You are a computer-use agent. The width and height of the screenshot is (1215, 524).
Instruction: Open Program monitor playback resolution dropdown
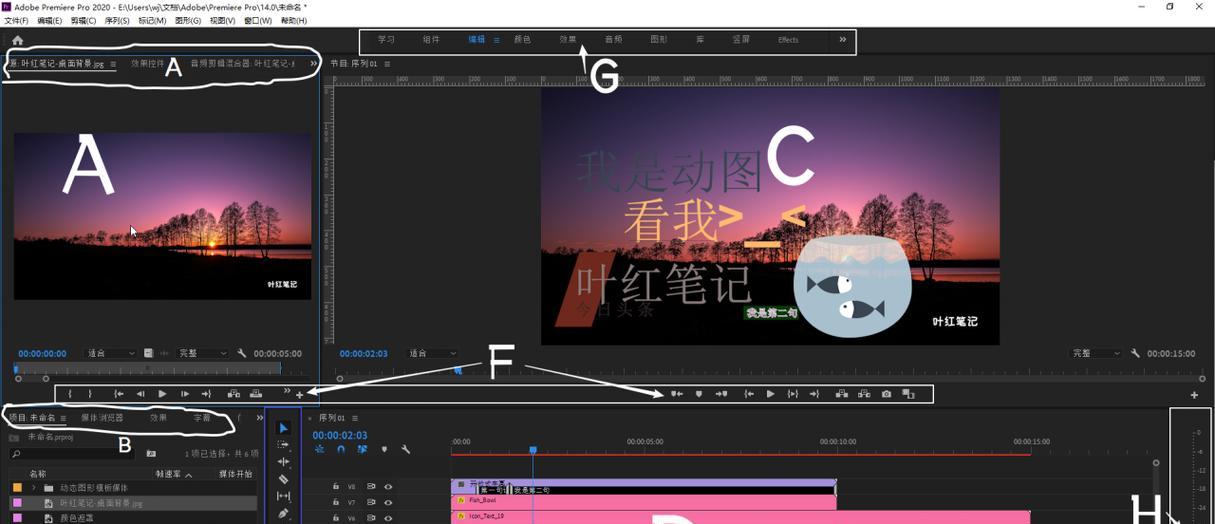click(x=1097, y=353)
